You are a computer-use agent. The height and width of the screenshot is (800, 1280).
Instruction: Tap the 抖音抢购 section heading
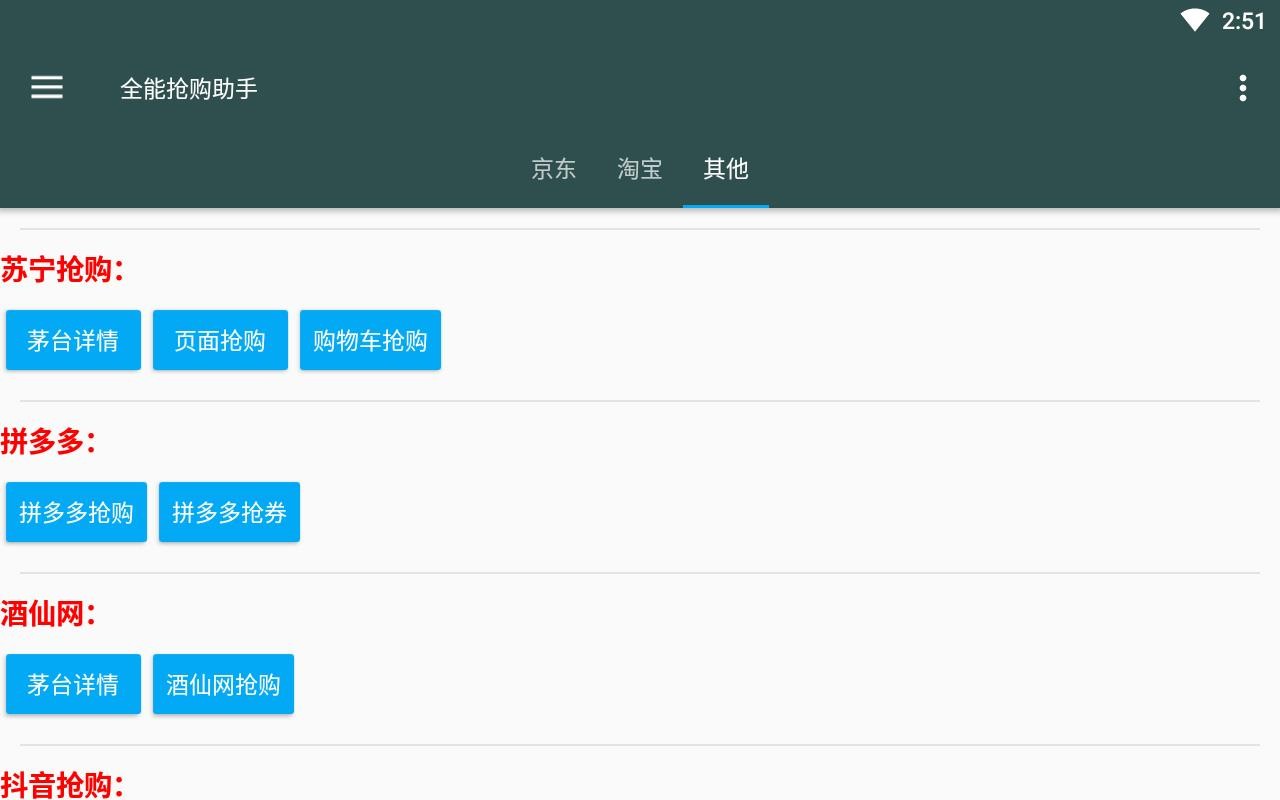[63, 785]
